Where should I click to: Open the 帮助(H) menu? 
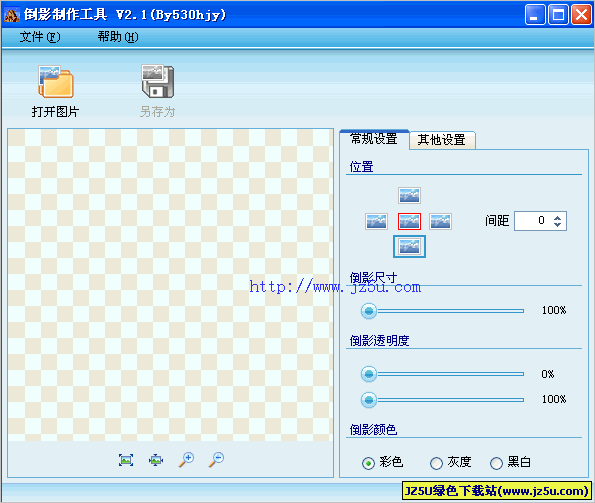(x=118, y=37)
